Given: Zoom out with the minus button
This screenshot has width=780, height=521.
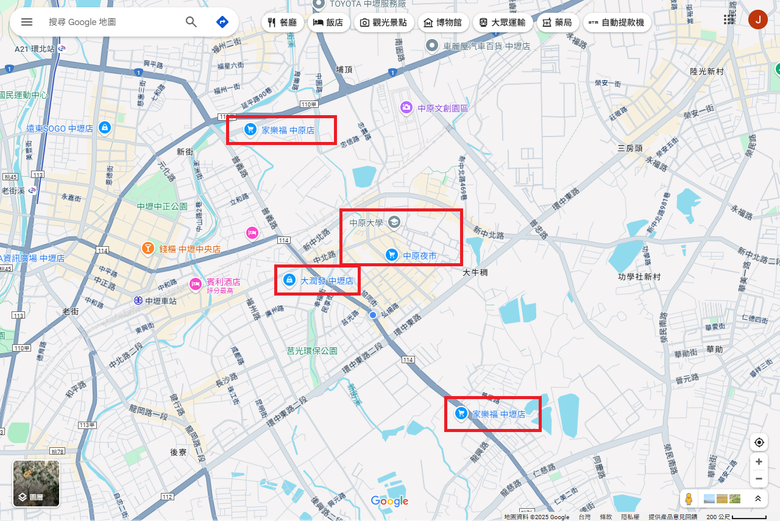Looking at the screenshot, I should tap(759, 479).
